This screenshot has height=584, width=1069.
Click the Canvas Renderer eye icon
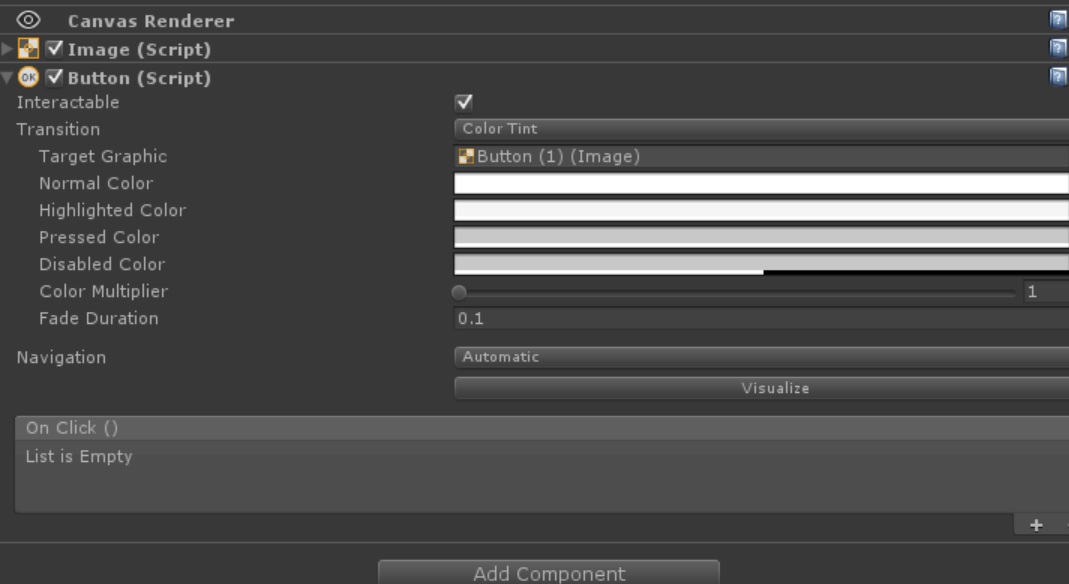[x=28, y=20]
